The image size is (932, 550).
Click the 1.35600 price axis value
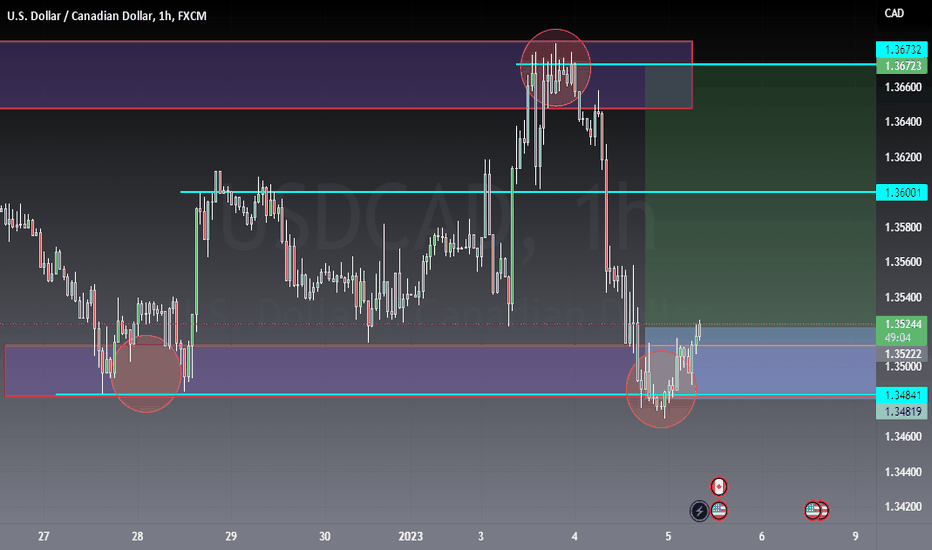[x=903, y=262]
